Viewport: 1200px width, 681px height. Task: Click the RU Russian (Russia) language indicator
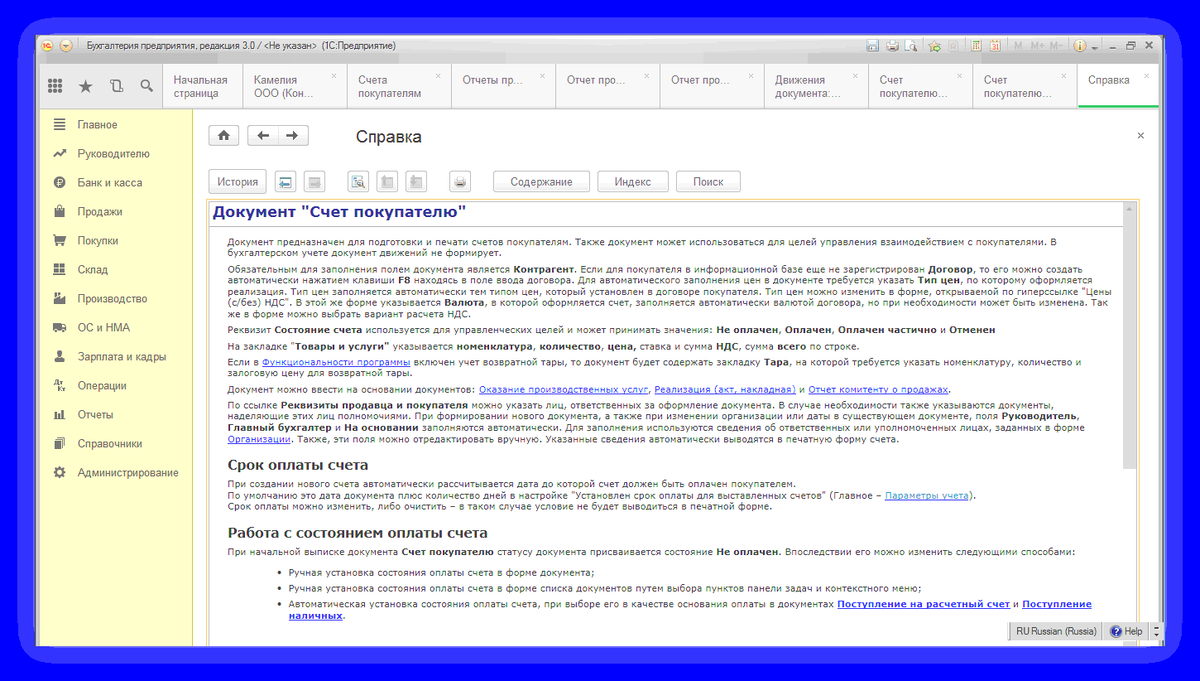tap(1056, 631)
